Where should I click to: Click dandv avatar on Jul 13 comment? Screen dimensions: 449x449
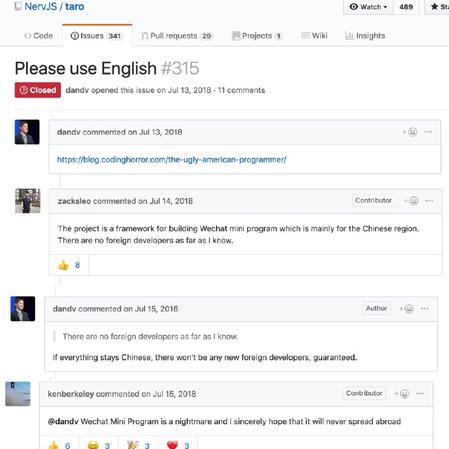[27, 132]
